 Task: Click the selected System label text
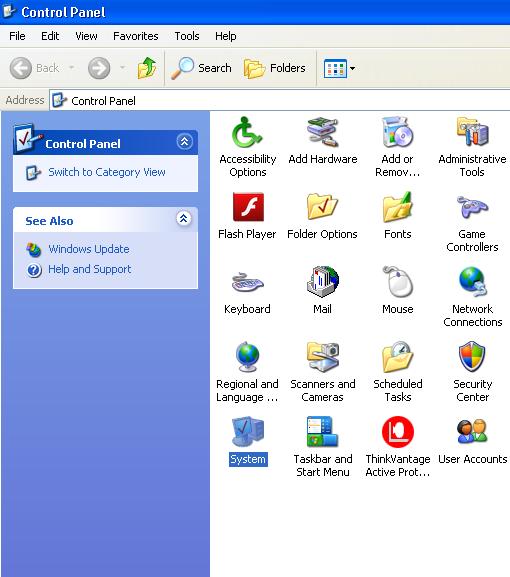coord(248,459)
